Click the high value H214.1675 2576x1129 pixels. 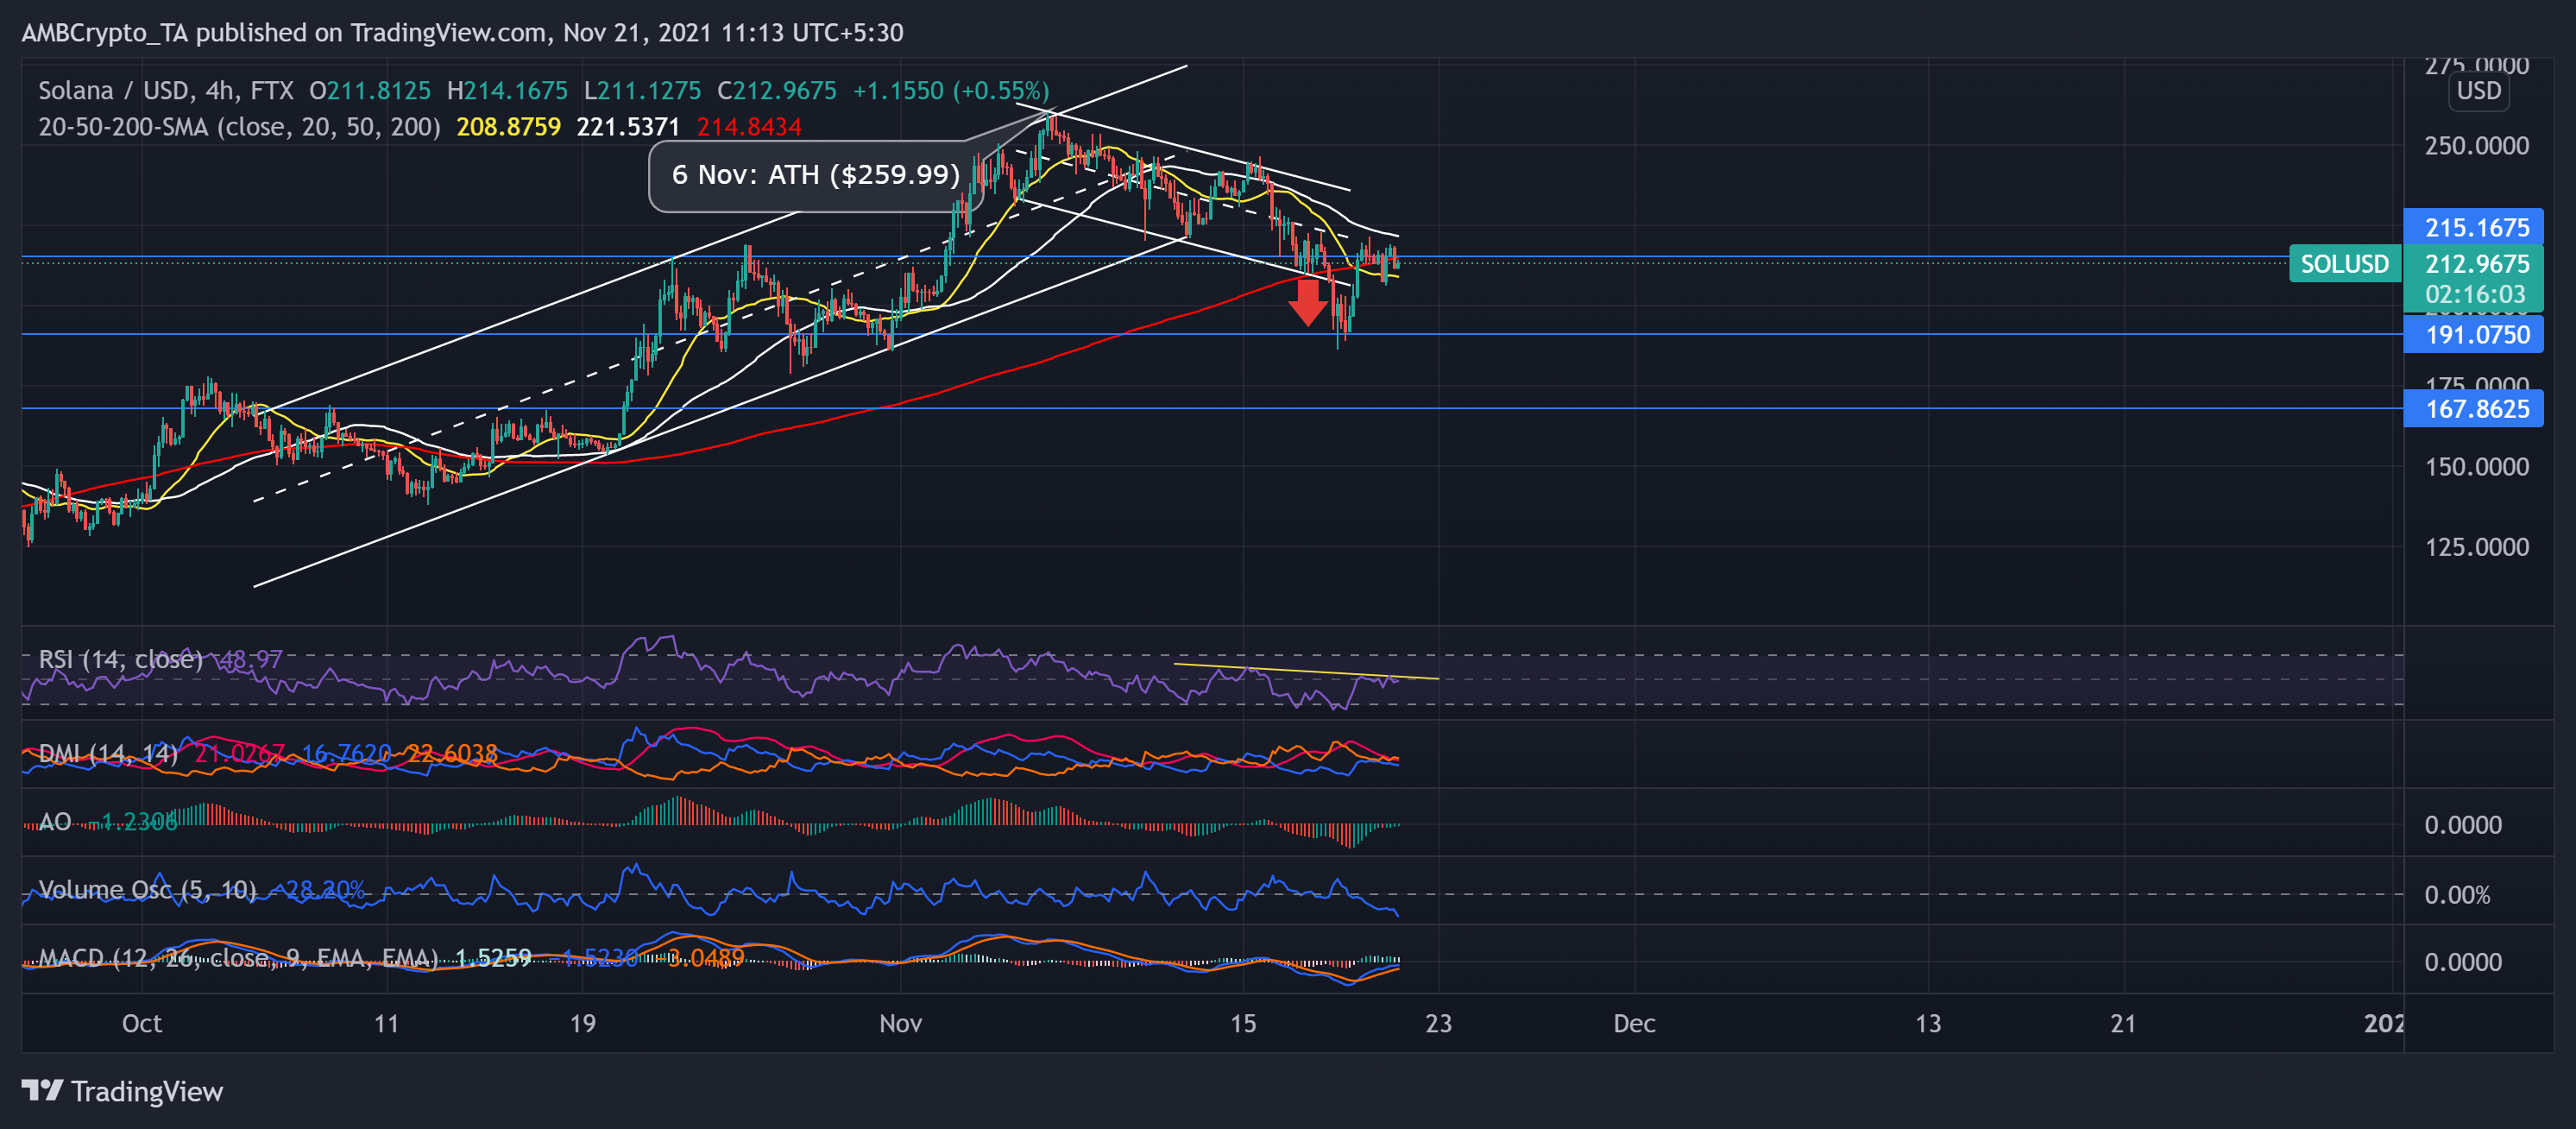(507, 91)
